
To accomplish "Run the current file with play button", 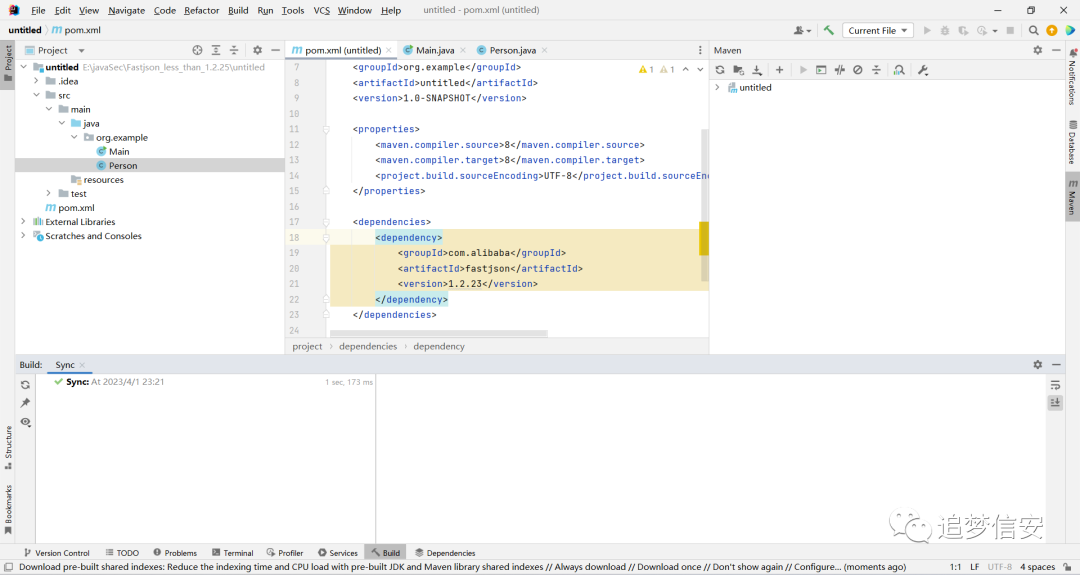I will pos(927,30).
